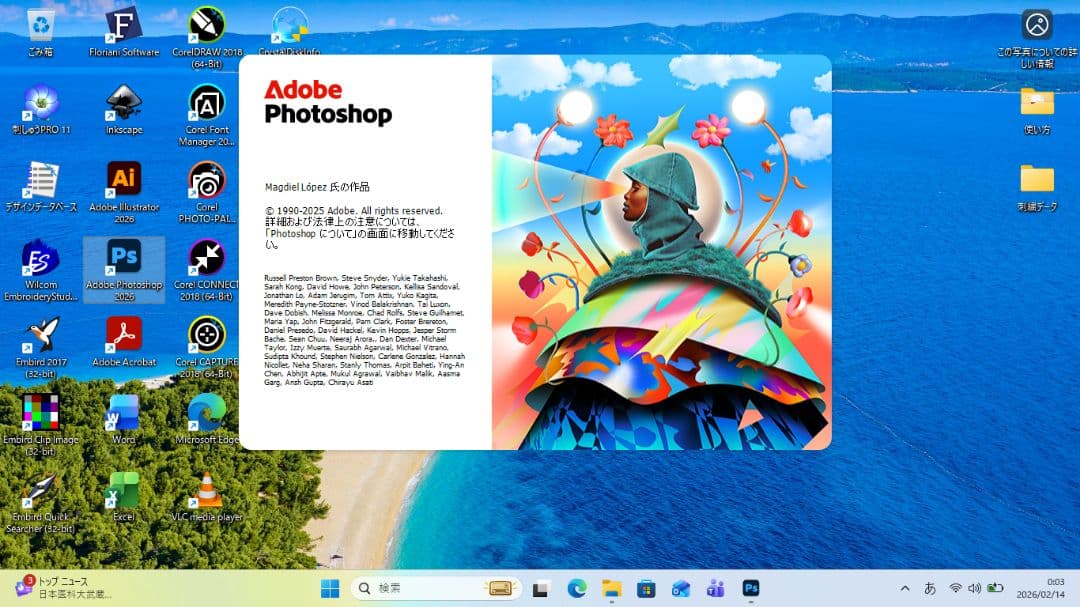This screenshot has height=607, width=1080.
Task: Click the Floriani Software desktop icon
Action: point(124,25)
